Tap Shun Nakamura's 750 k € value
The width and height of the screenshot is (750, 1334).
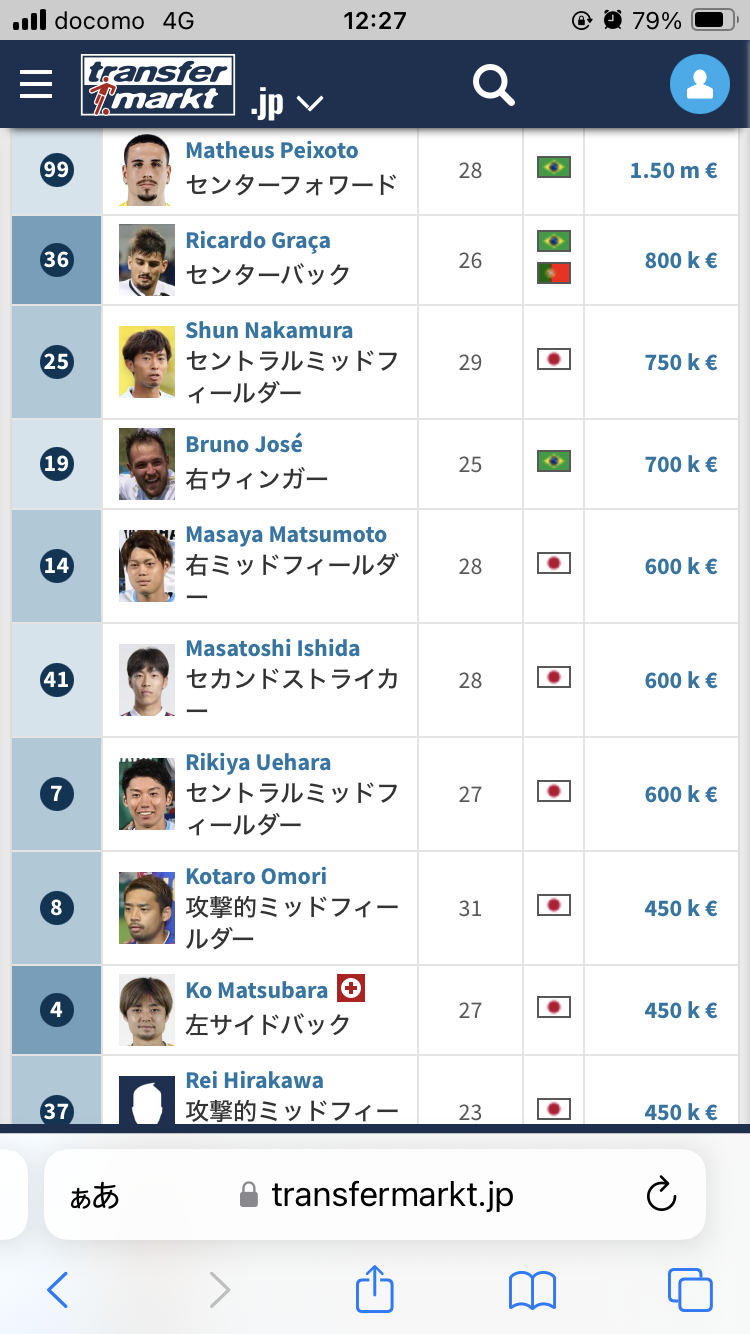pos(681,362)
